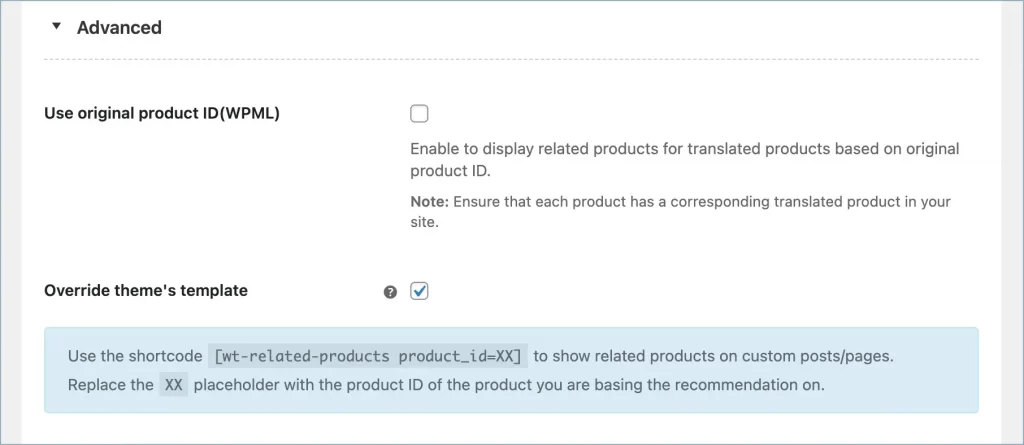Screen dimensions: 1024x445
Task: Collapse the Advanced section triangle
Action: point(56,27)
